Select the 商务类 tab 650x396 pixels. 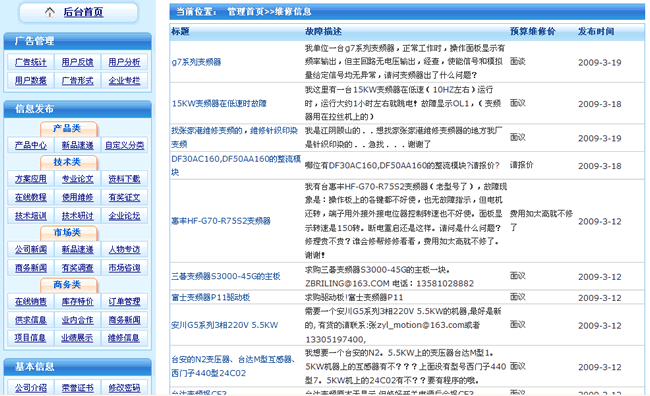[68, 285]
